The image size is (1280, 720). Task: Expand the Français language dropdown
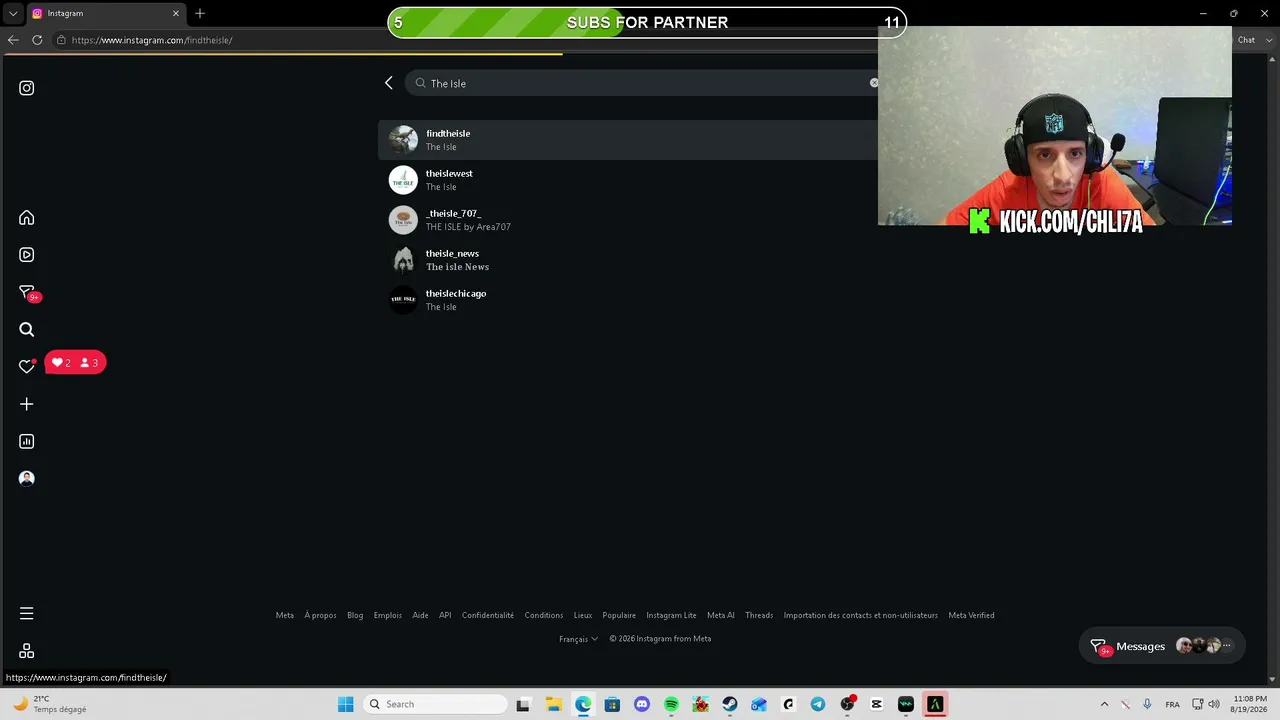[x=579, y=639]
